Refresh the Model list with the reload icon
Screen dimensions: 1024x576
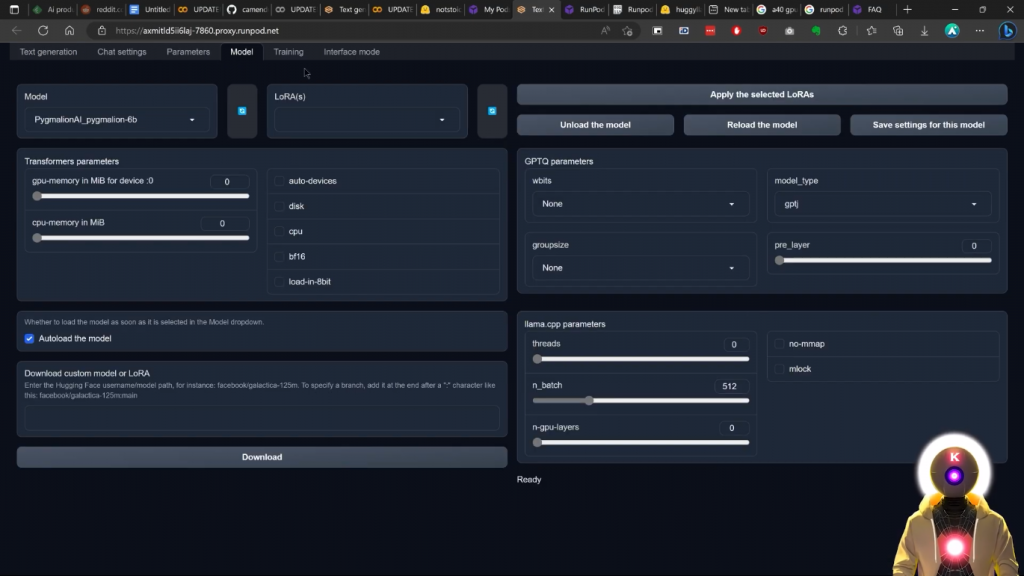(242, 111)
